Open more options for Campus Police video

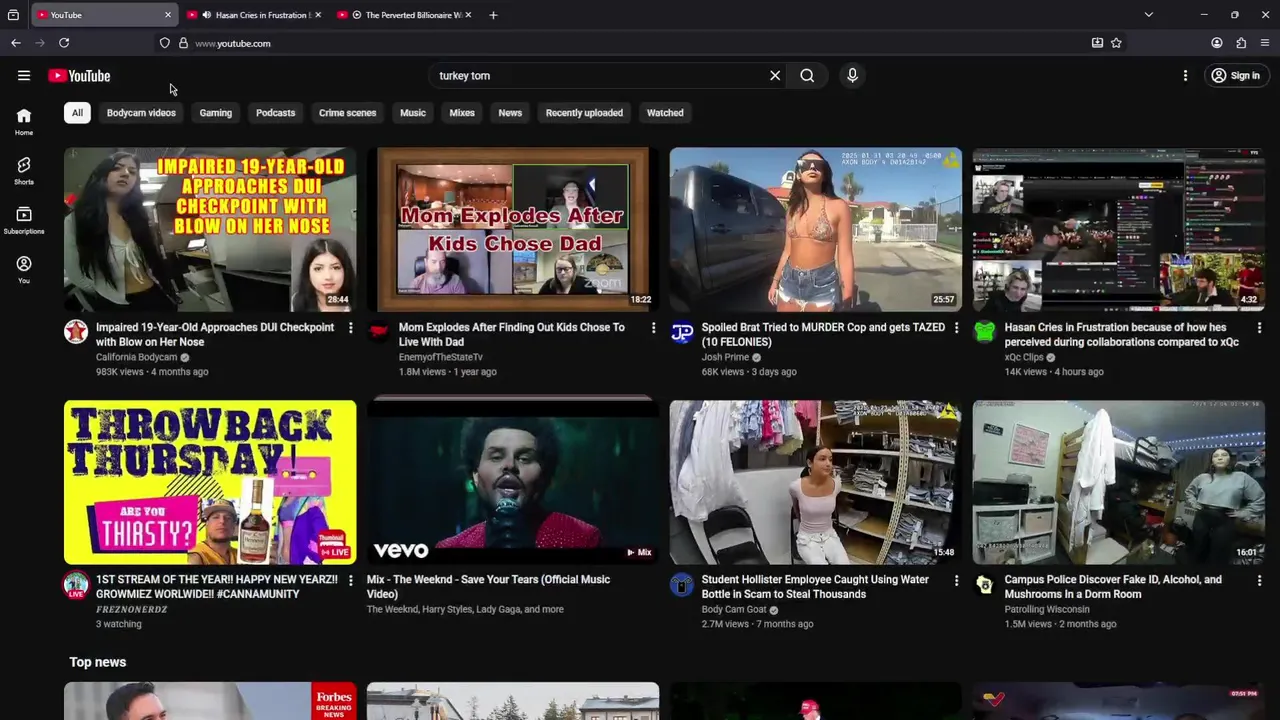[x=1259, y=580]
